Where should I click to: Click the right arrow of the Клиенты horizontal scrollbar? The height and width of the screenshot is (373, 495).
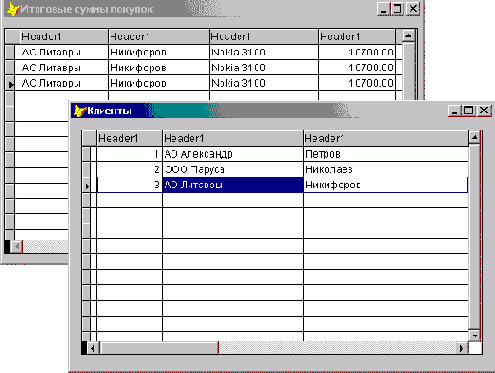pyautogui.click(x=461, y=349)
